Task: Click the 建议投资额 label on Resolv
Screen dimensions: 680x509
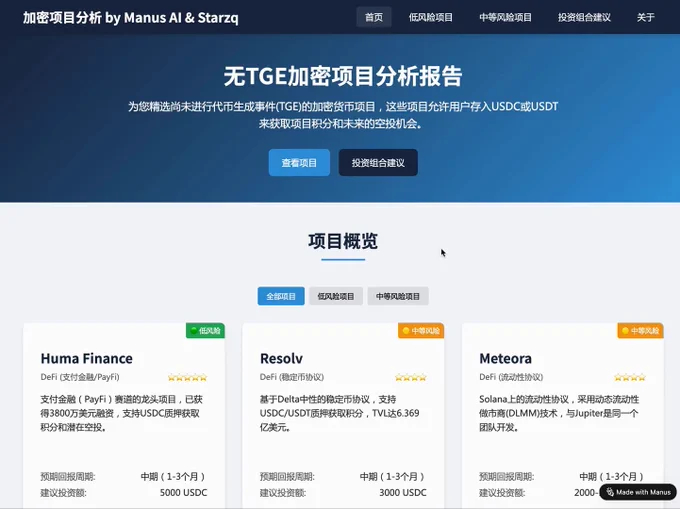Action: [x=283, y=493]
